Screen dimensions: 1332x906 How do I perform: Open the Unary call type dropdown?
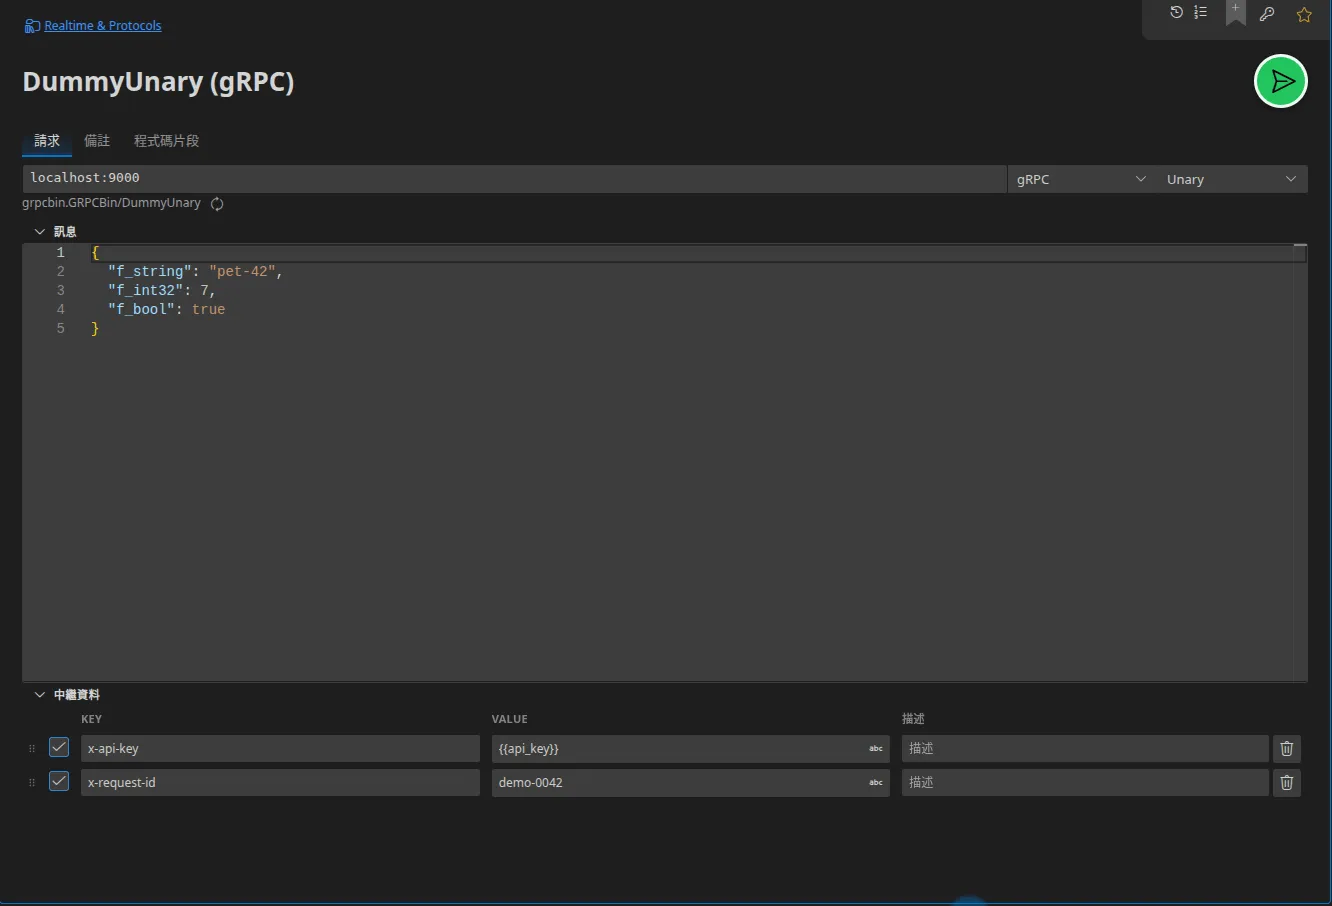tap(1232, 179)
